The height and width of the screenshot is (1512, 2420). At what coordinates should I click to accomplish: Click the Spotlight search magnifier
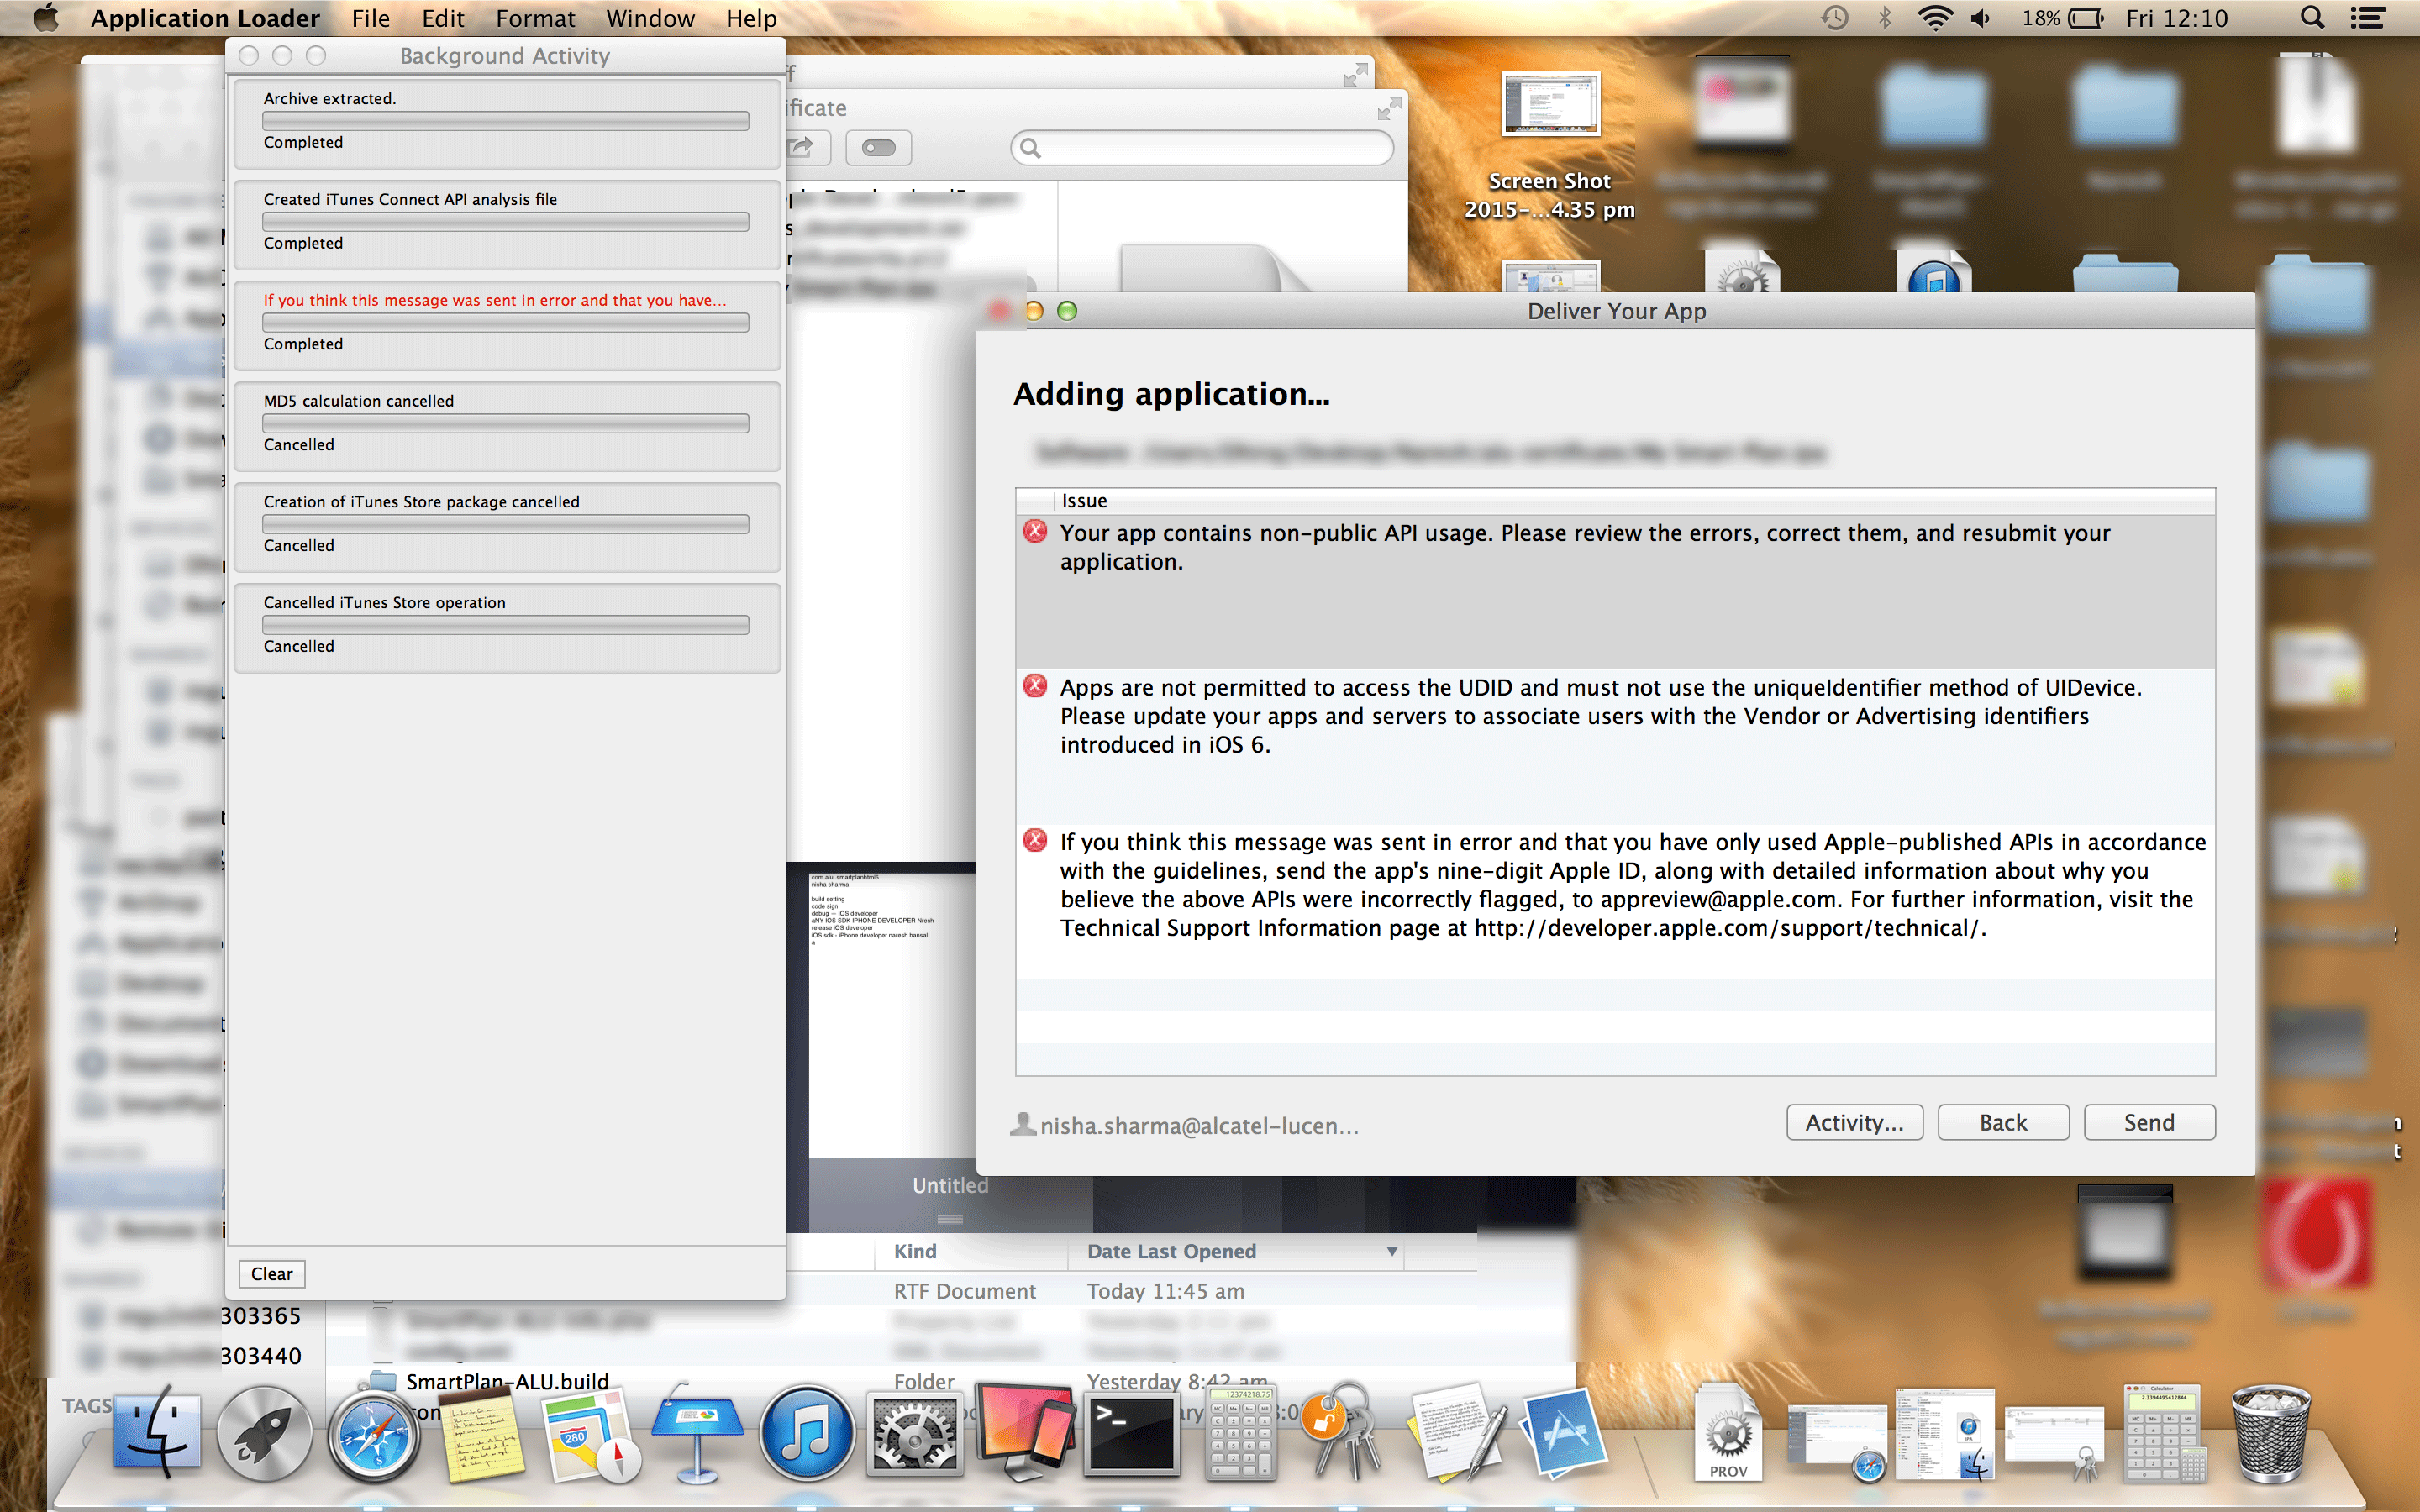click(x=2312, y=18)
